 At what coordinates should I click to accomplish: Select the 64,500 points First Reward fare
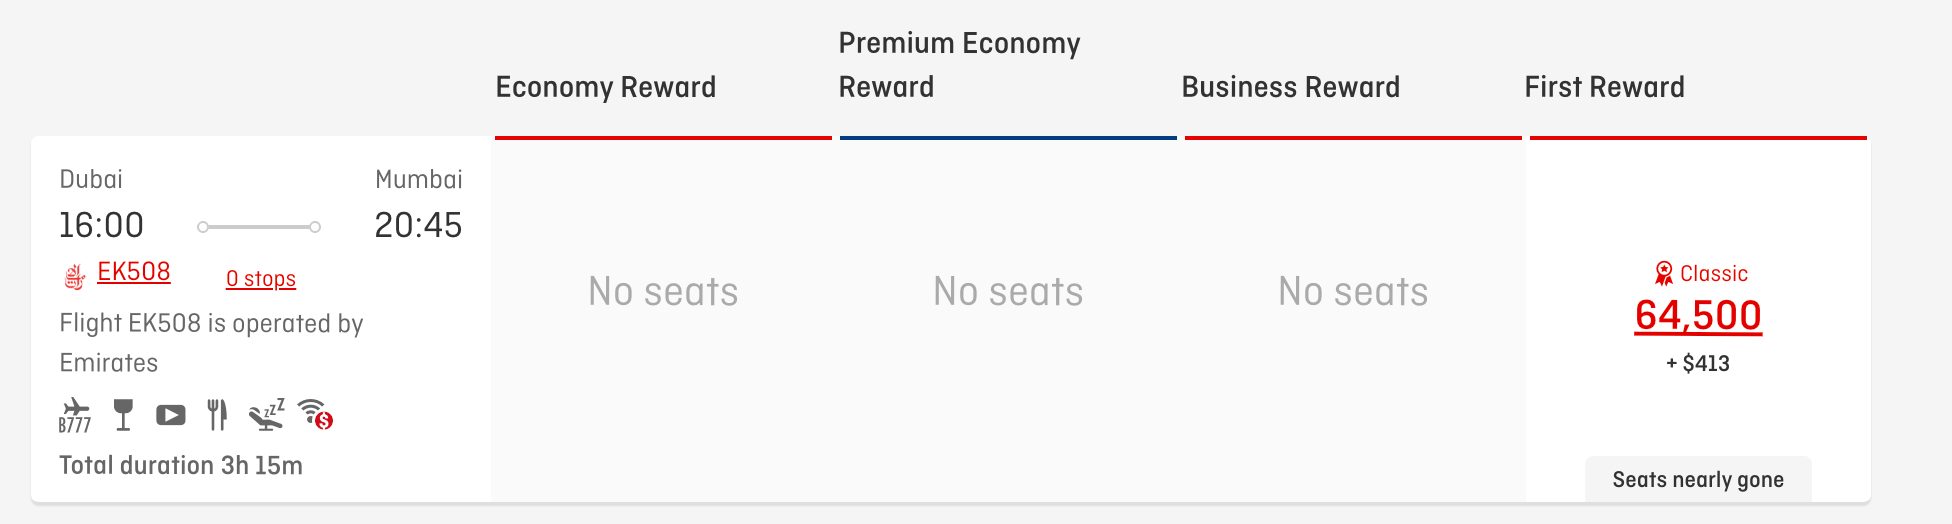[1698, 316]
